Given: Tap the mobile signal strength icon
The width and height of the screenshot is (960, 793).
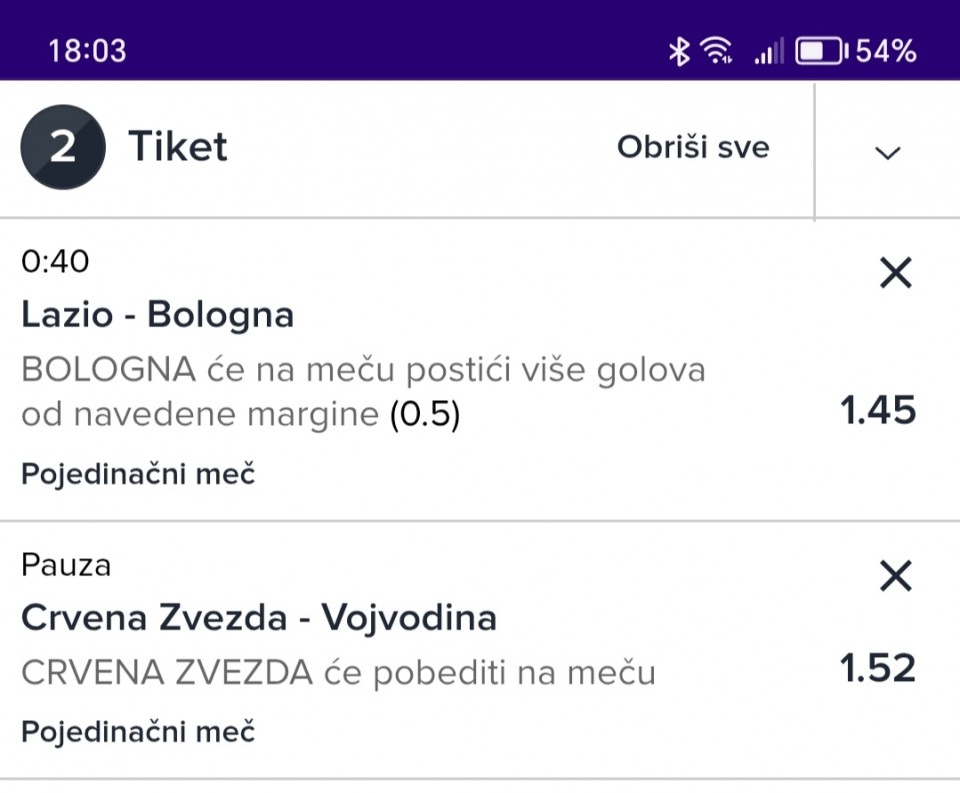Looking at the screenshot, I should (768, 52).
